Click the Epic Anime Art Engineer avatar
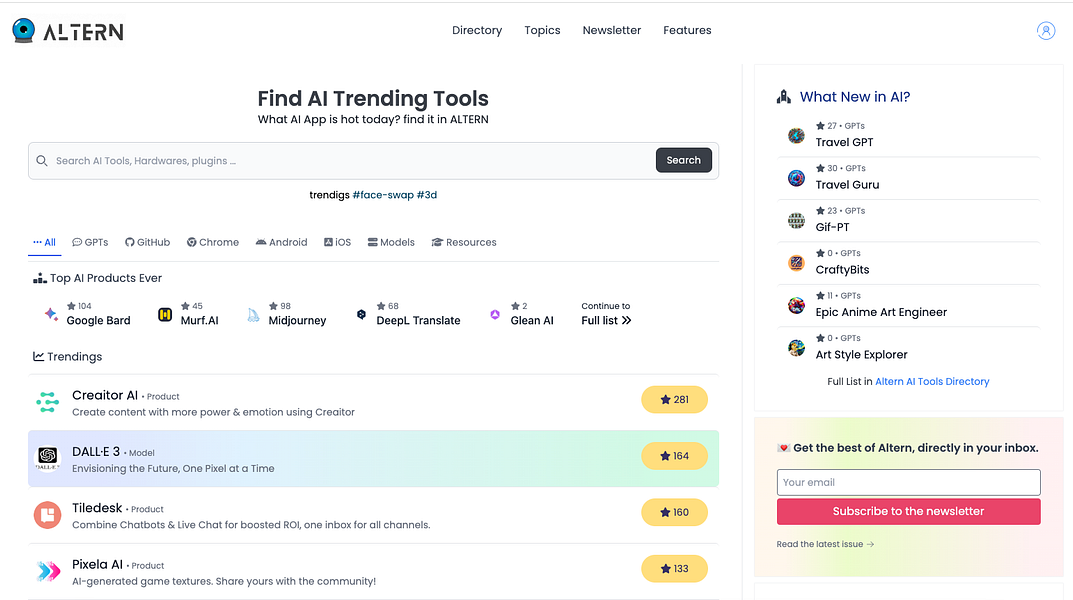 (x=796, y=305)
